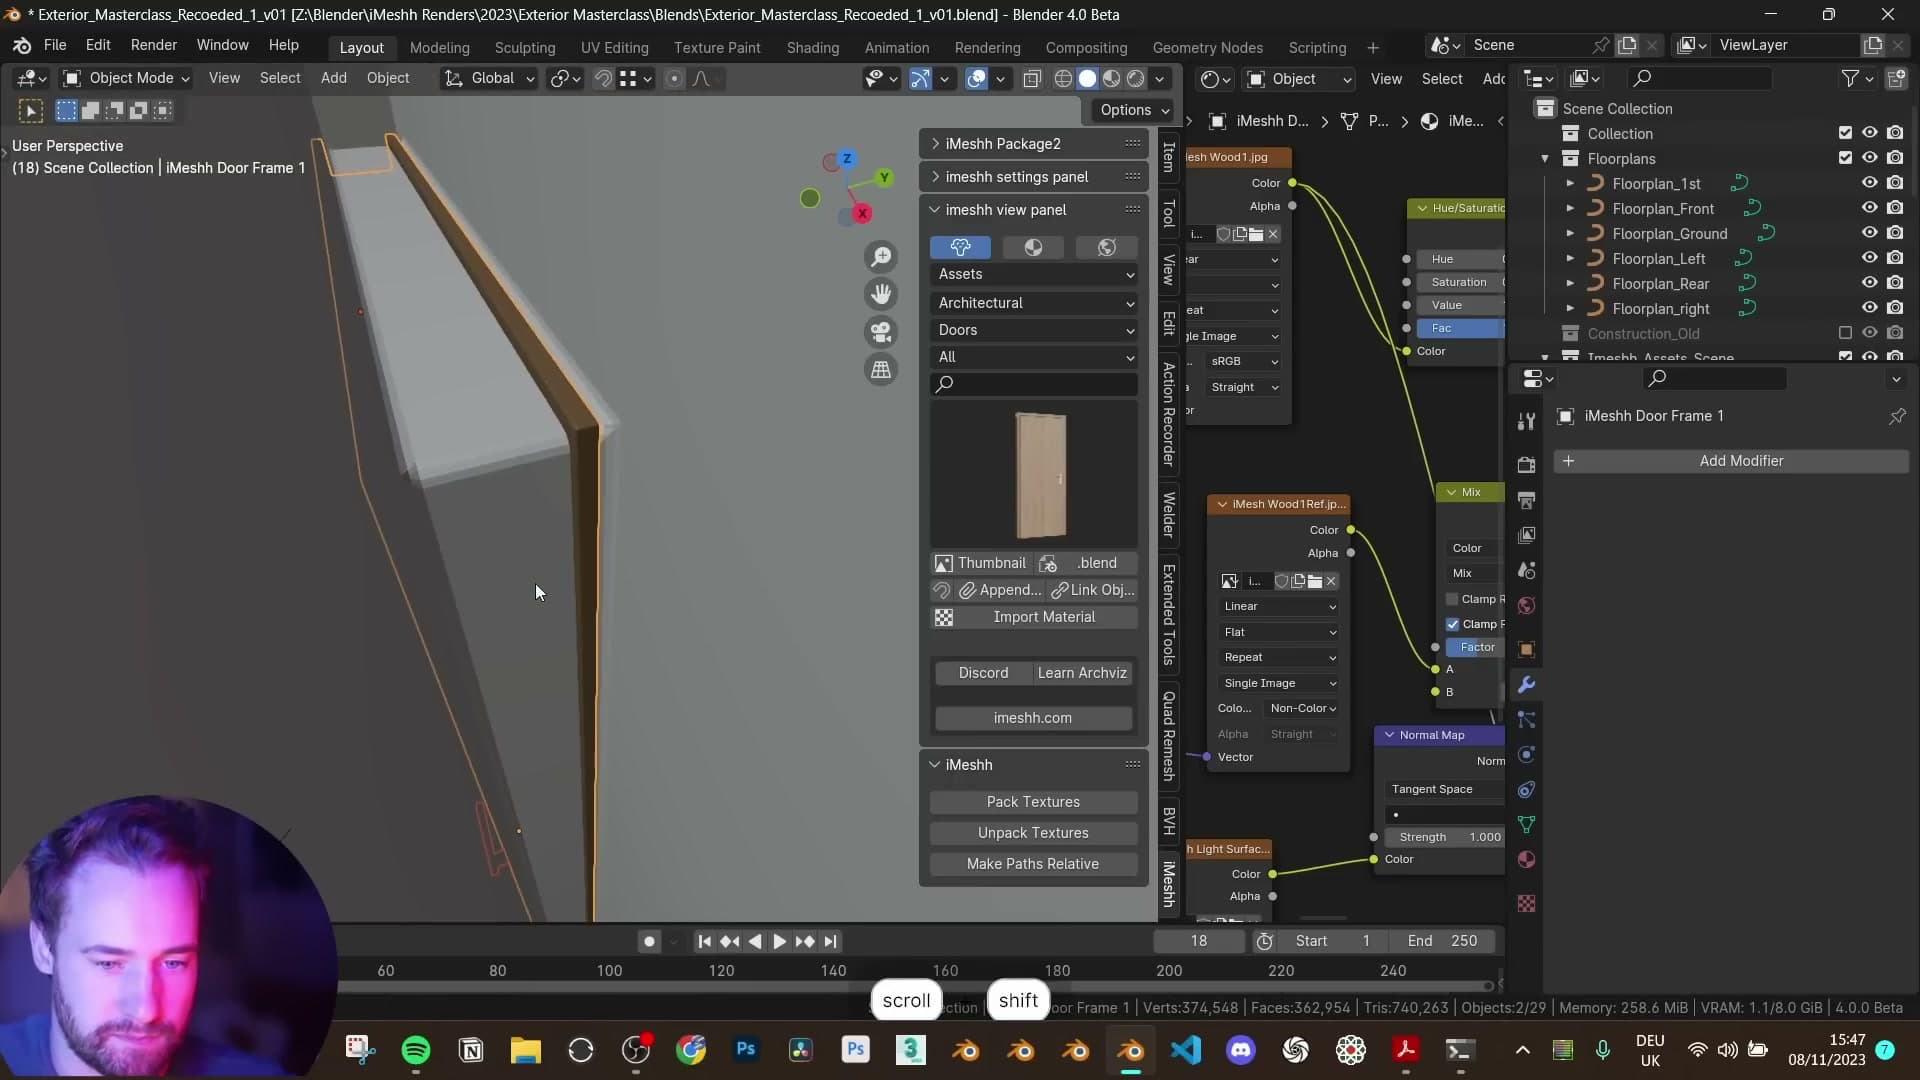Select the hand pan view gizmo
Screen dimensions: 1920x1080
881,295
